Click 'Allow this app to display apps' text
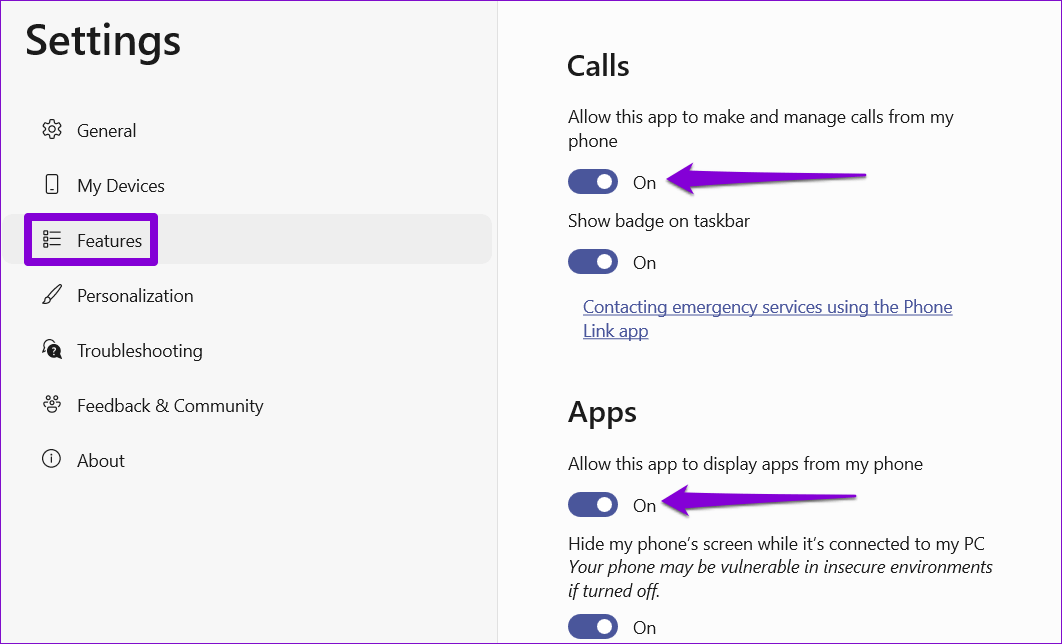Image resolution: width=1062 pixels, height=644 pixels. (745, 464)
